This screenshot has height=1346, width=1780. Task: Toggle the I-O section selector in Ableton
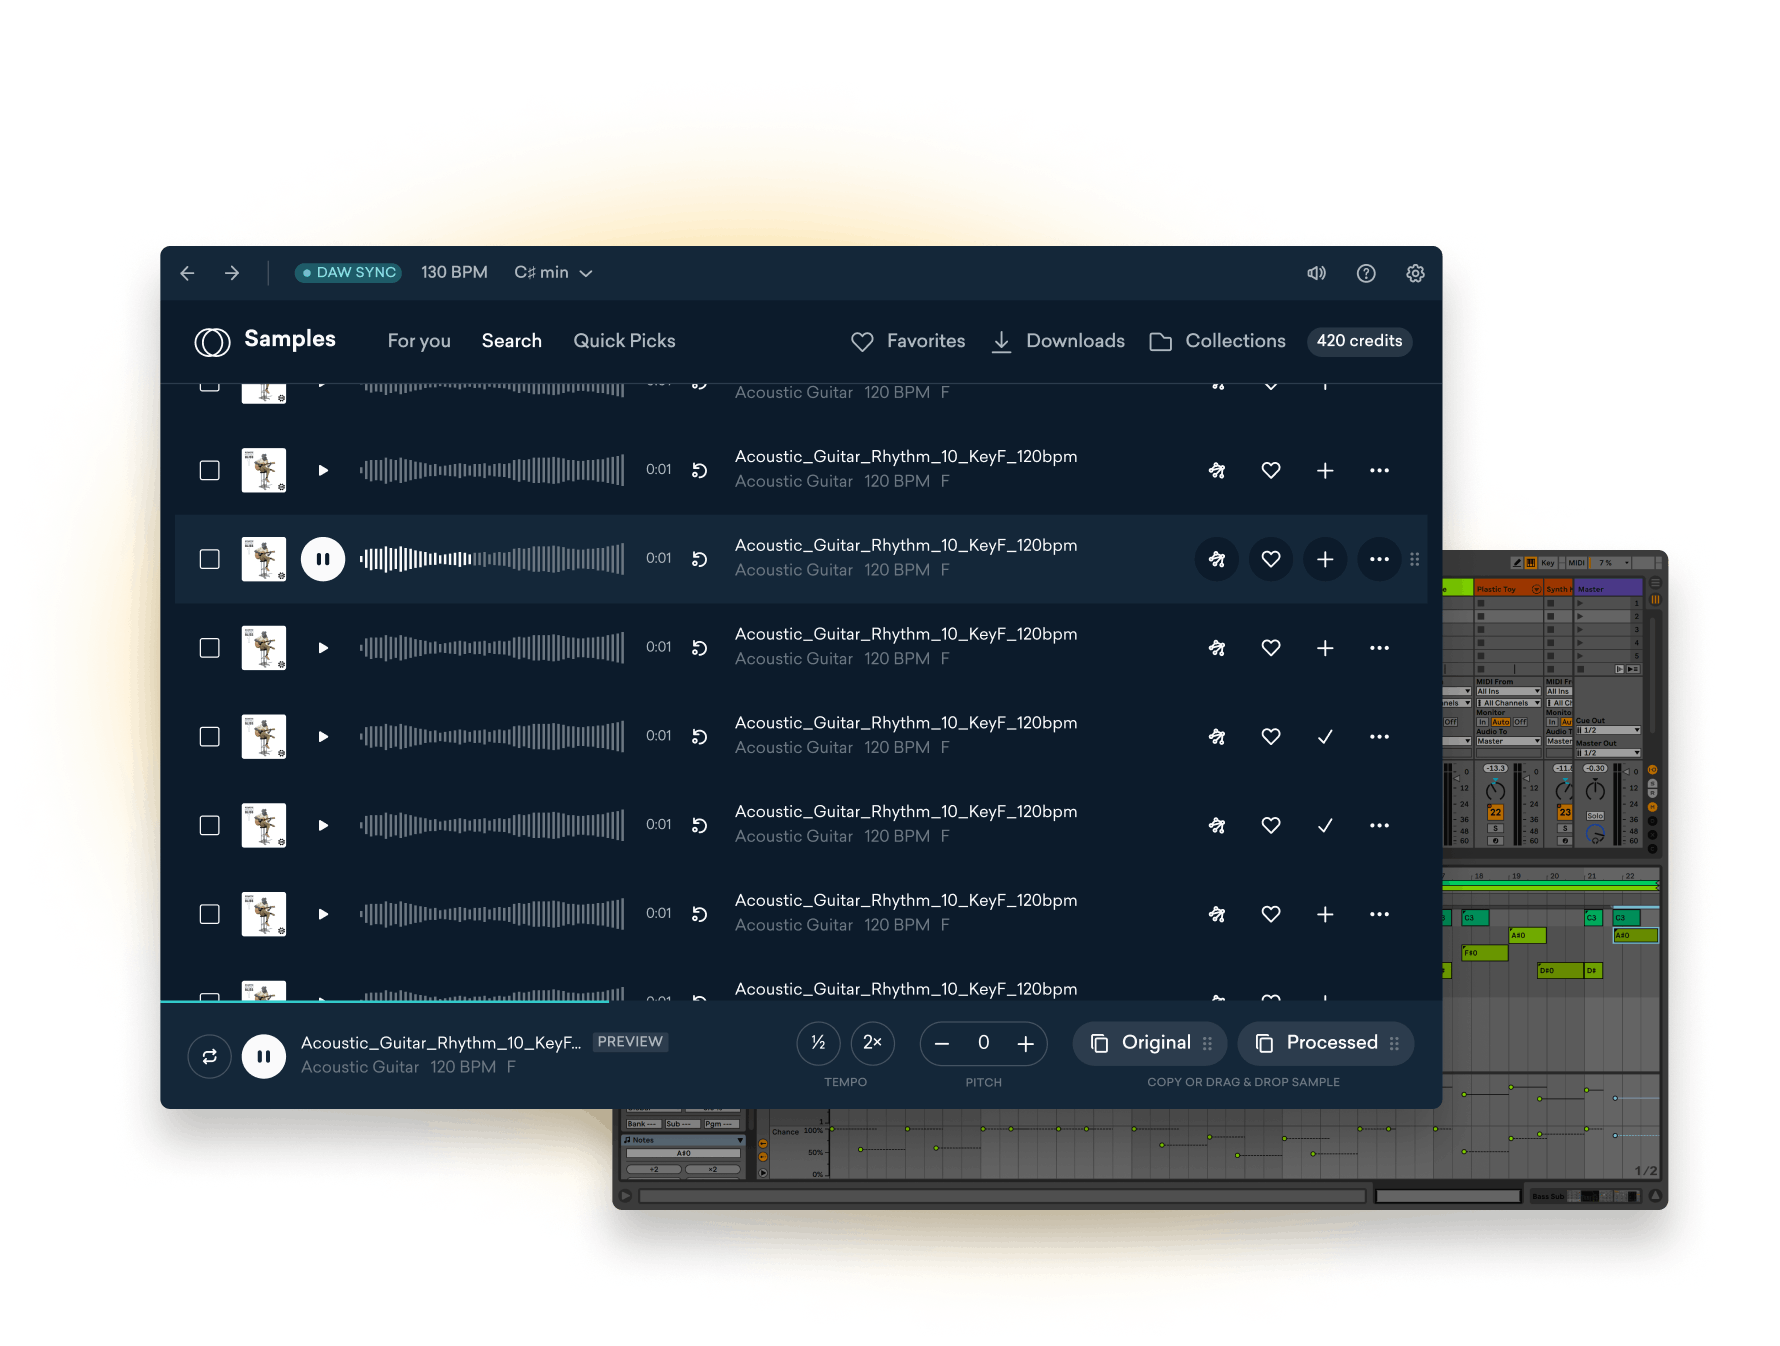[1652, 770]
